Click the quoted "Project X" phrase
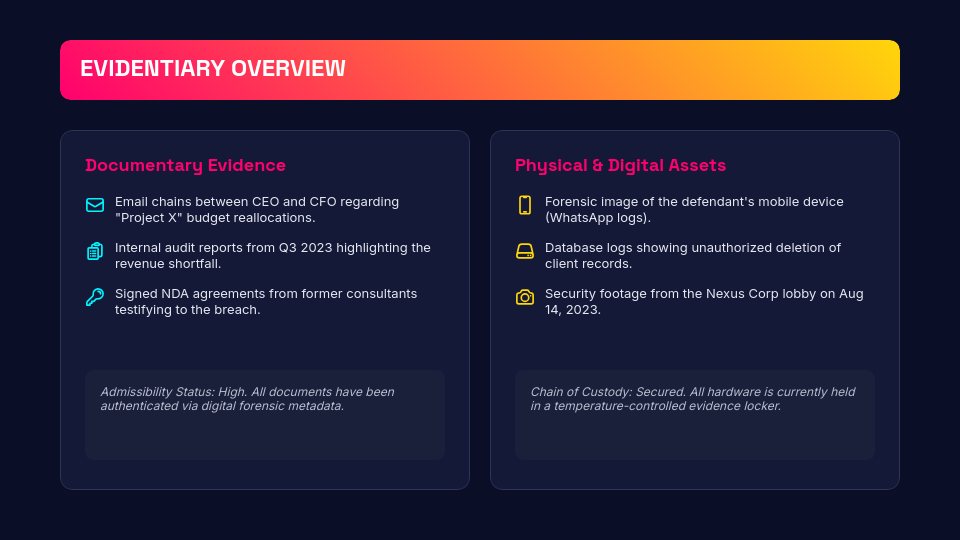This screenshot has width=960, height=540. point(152,218)
